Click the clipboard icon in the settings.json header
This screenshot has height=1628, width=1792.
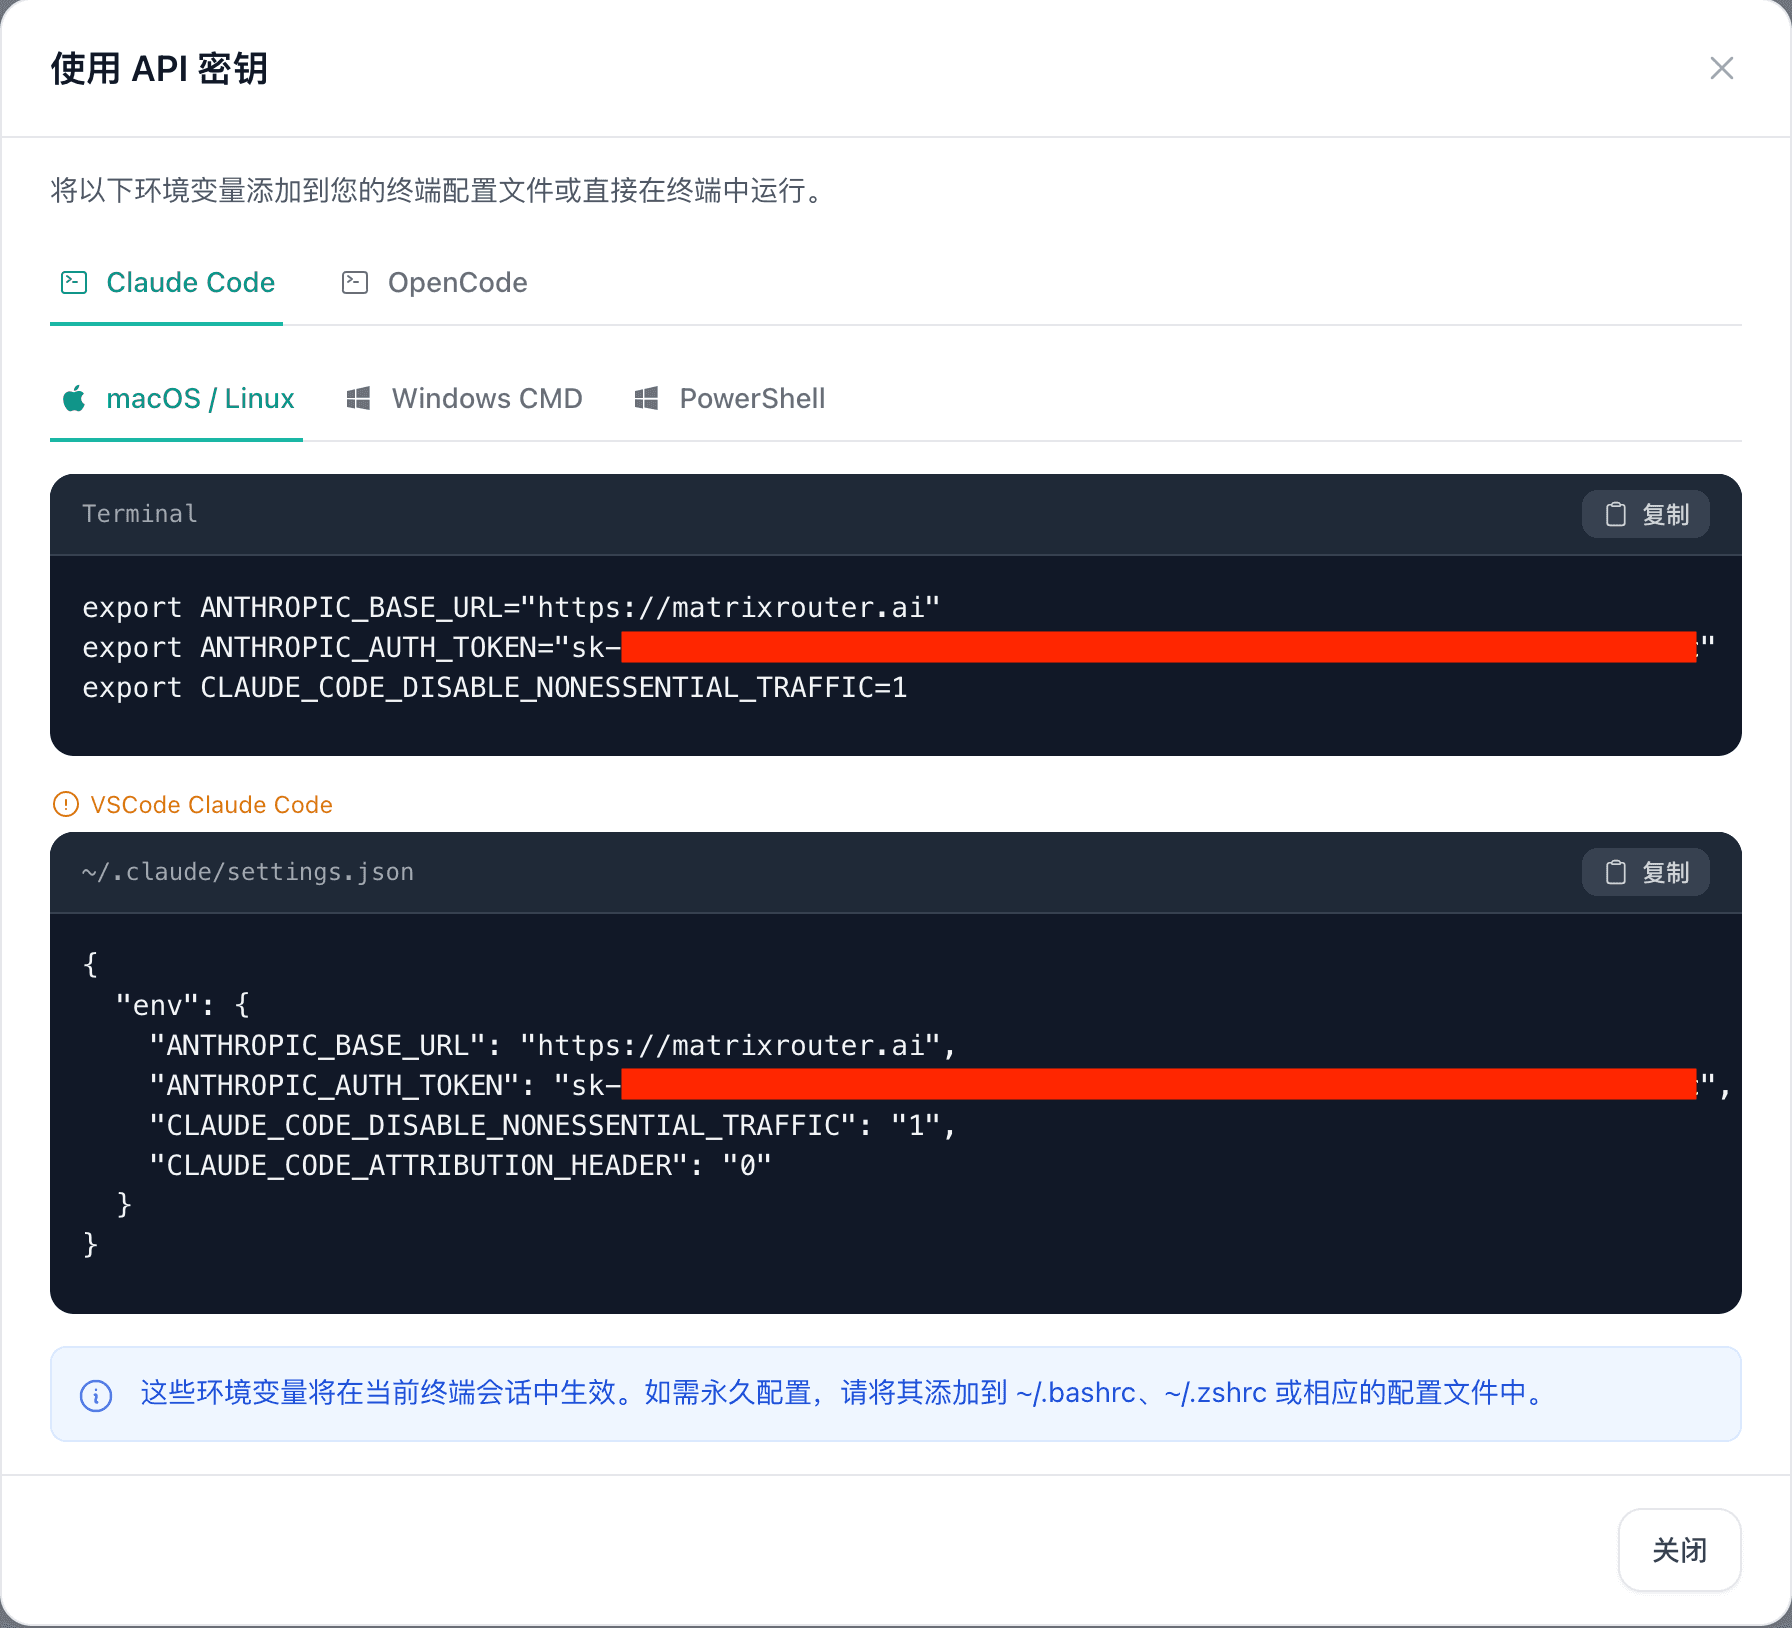(x=1616, y=872)
